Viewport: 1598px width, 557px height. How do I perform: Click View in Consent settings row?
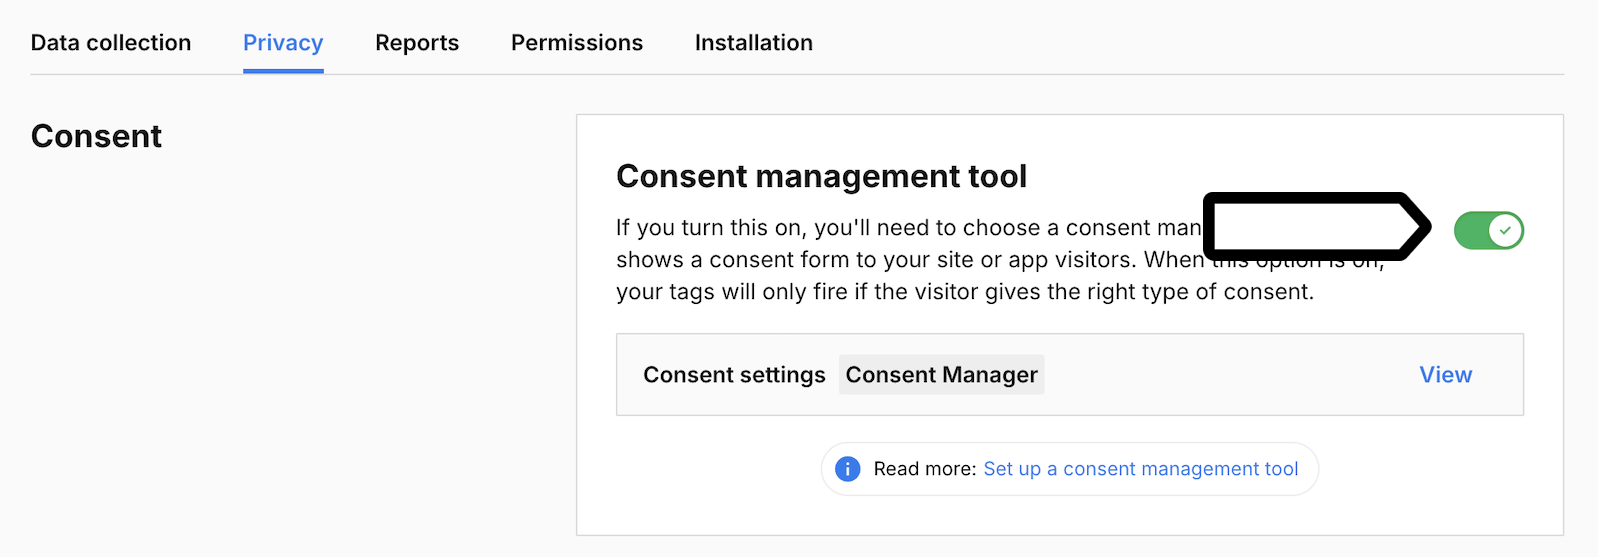tap(1446, 375)
